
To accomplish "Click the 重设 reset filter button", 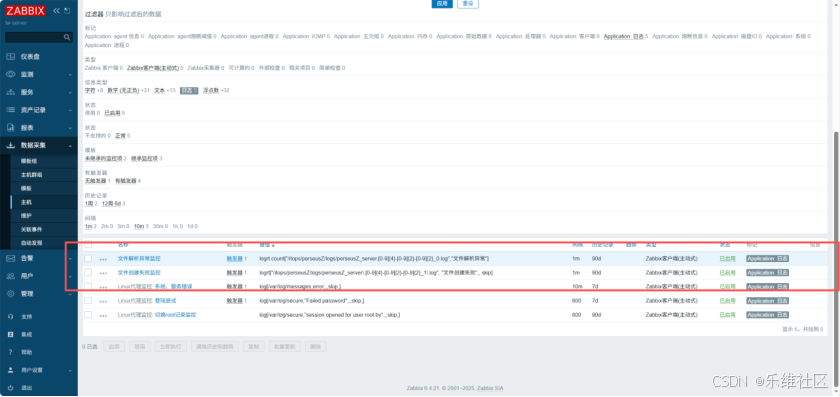I will [468, 3].
